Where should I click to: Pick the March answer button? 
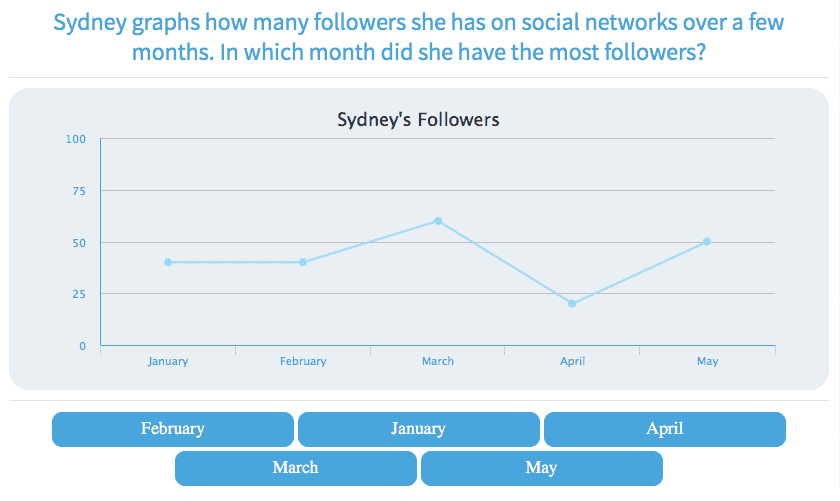[296, 468]
